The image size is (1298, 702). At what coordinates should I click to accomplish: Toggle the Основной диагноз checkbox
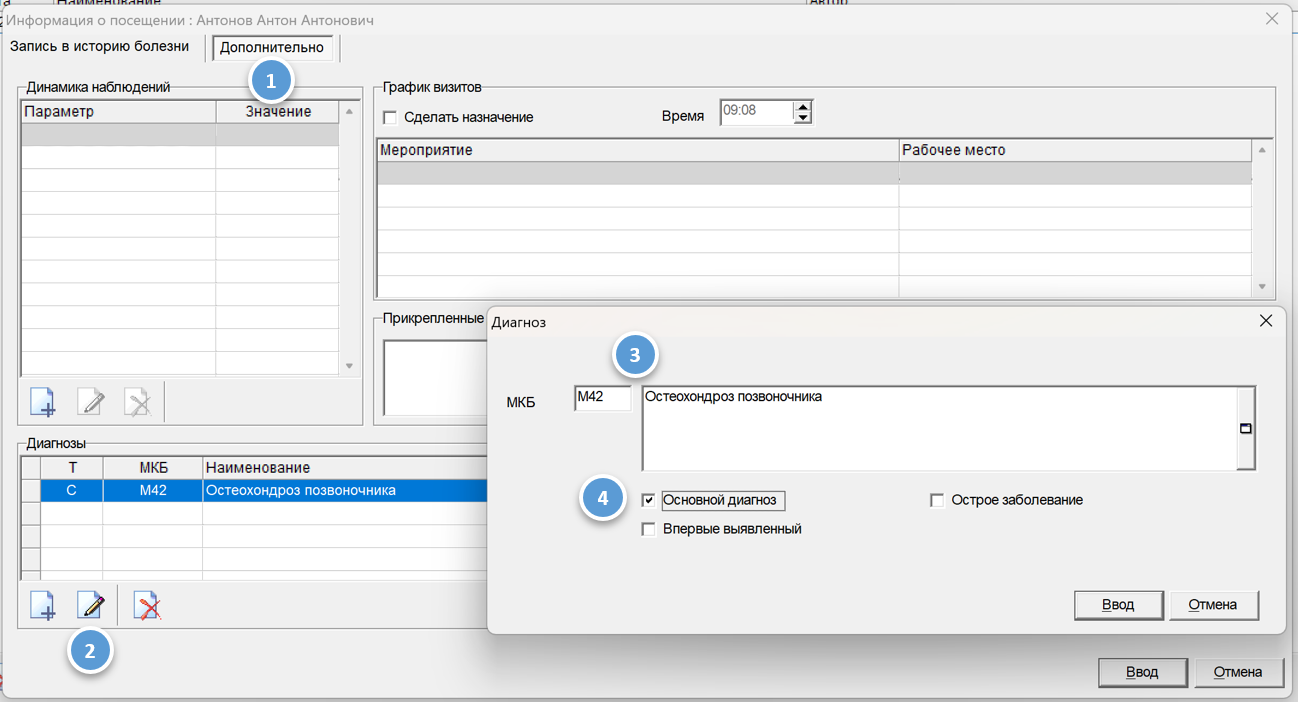pyautogui.click(x=649, y=500)
